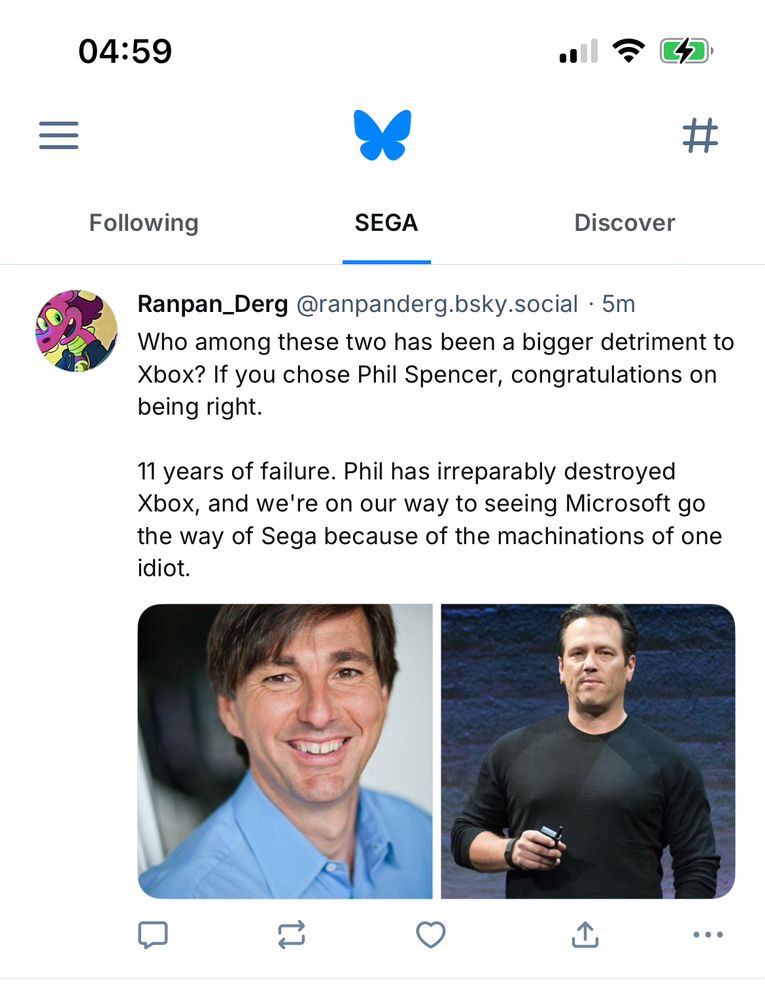Open the feeds hashtag icon

point(700,135)
